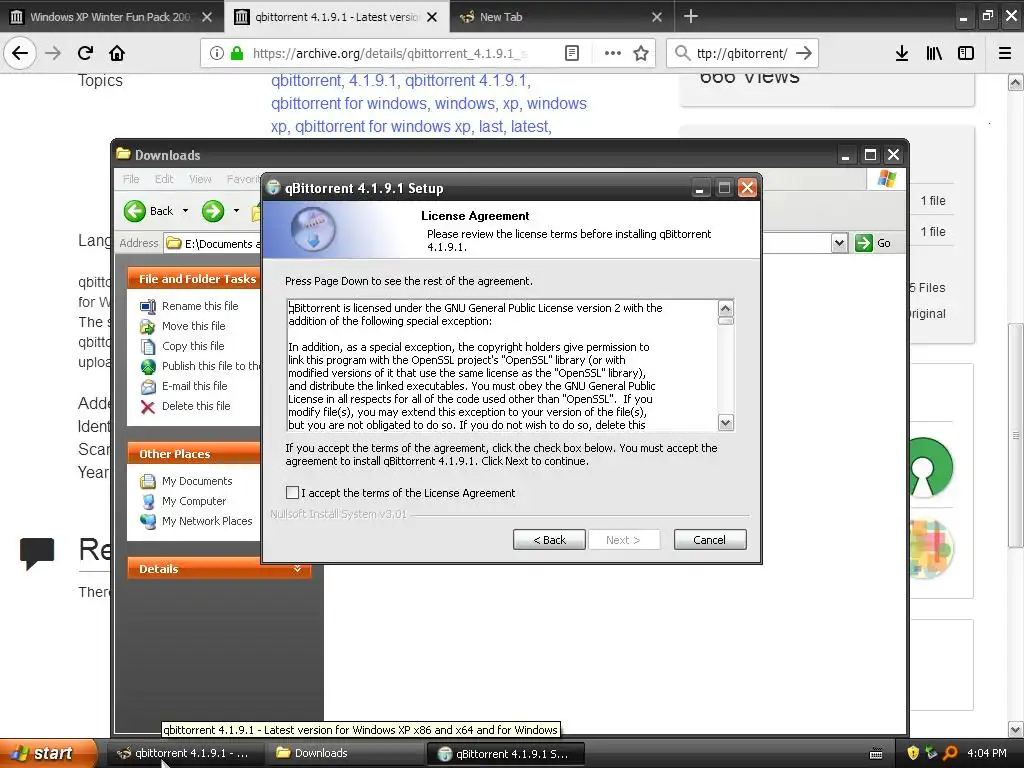
Task: Click the magnifier system tray icon
Action: pos(950,753)
